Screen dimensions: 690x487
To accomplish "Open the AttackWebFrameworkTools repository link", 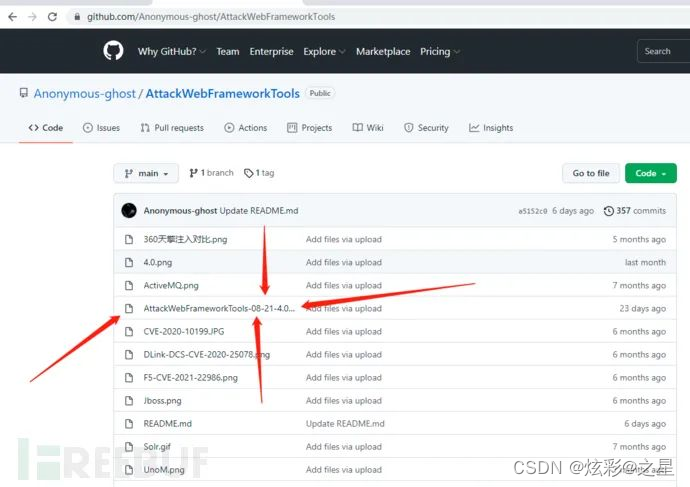I will pyautogui.click(x=222, y=94).
